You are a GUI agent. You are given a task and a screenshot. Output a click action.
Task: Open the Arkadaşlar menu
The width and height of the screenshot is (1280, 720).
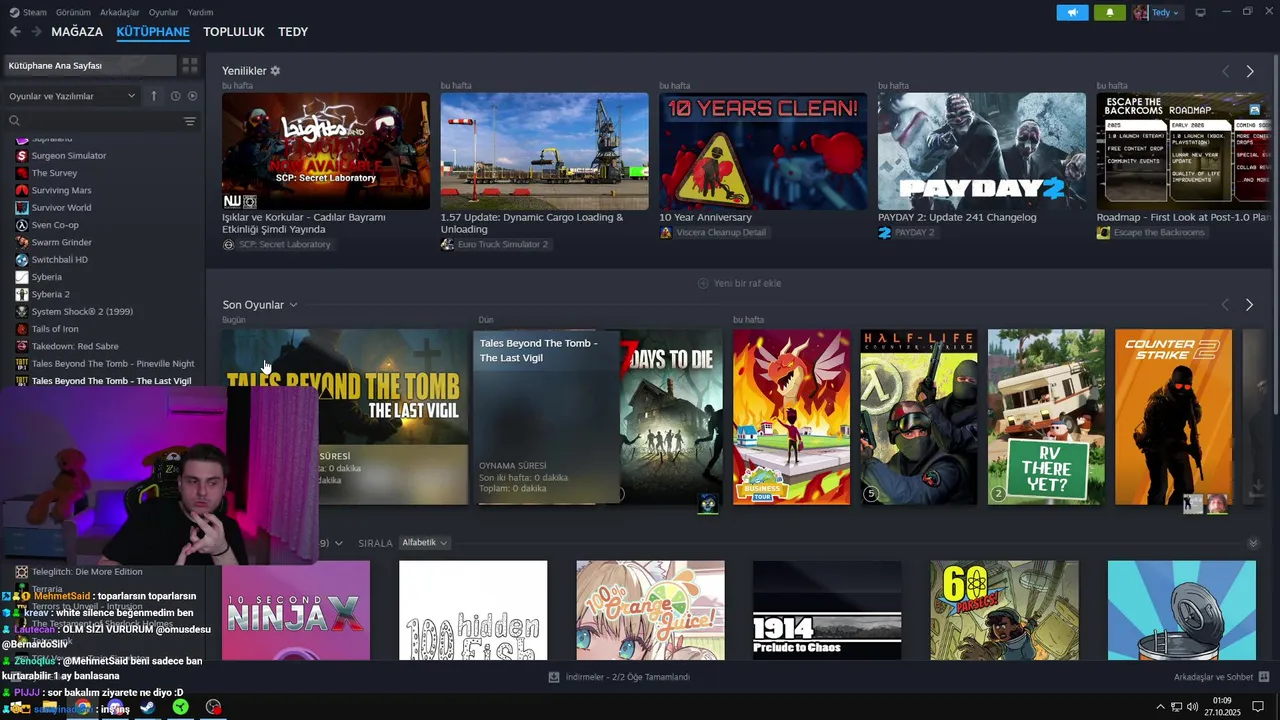[120, 12]
